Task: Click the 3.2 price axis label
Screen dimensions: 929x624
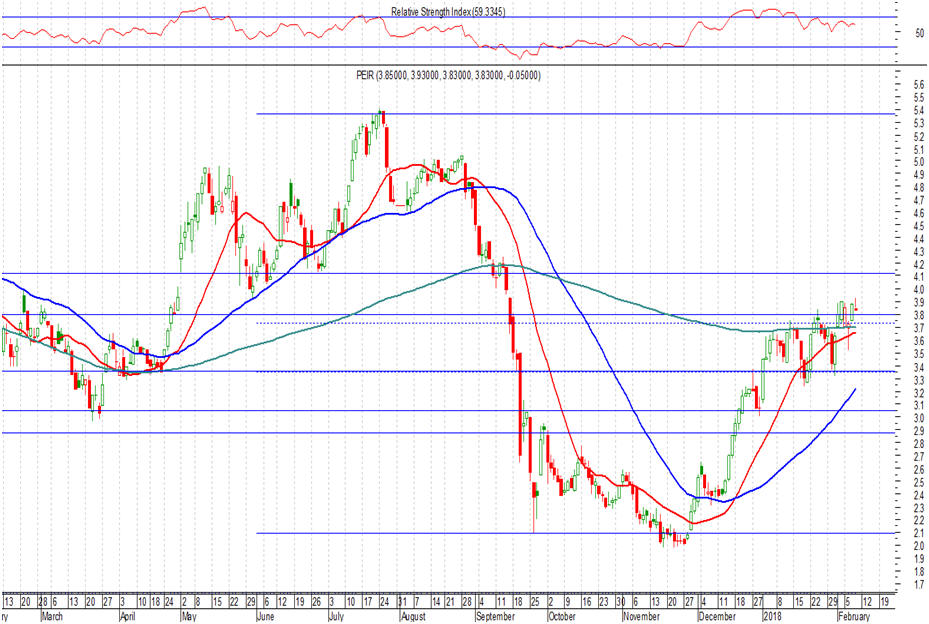Action: (x=919, y=393)
